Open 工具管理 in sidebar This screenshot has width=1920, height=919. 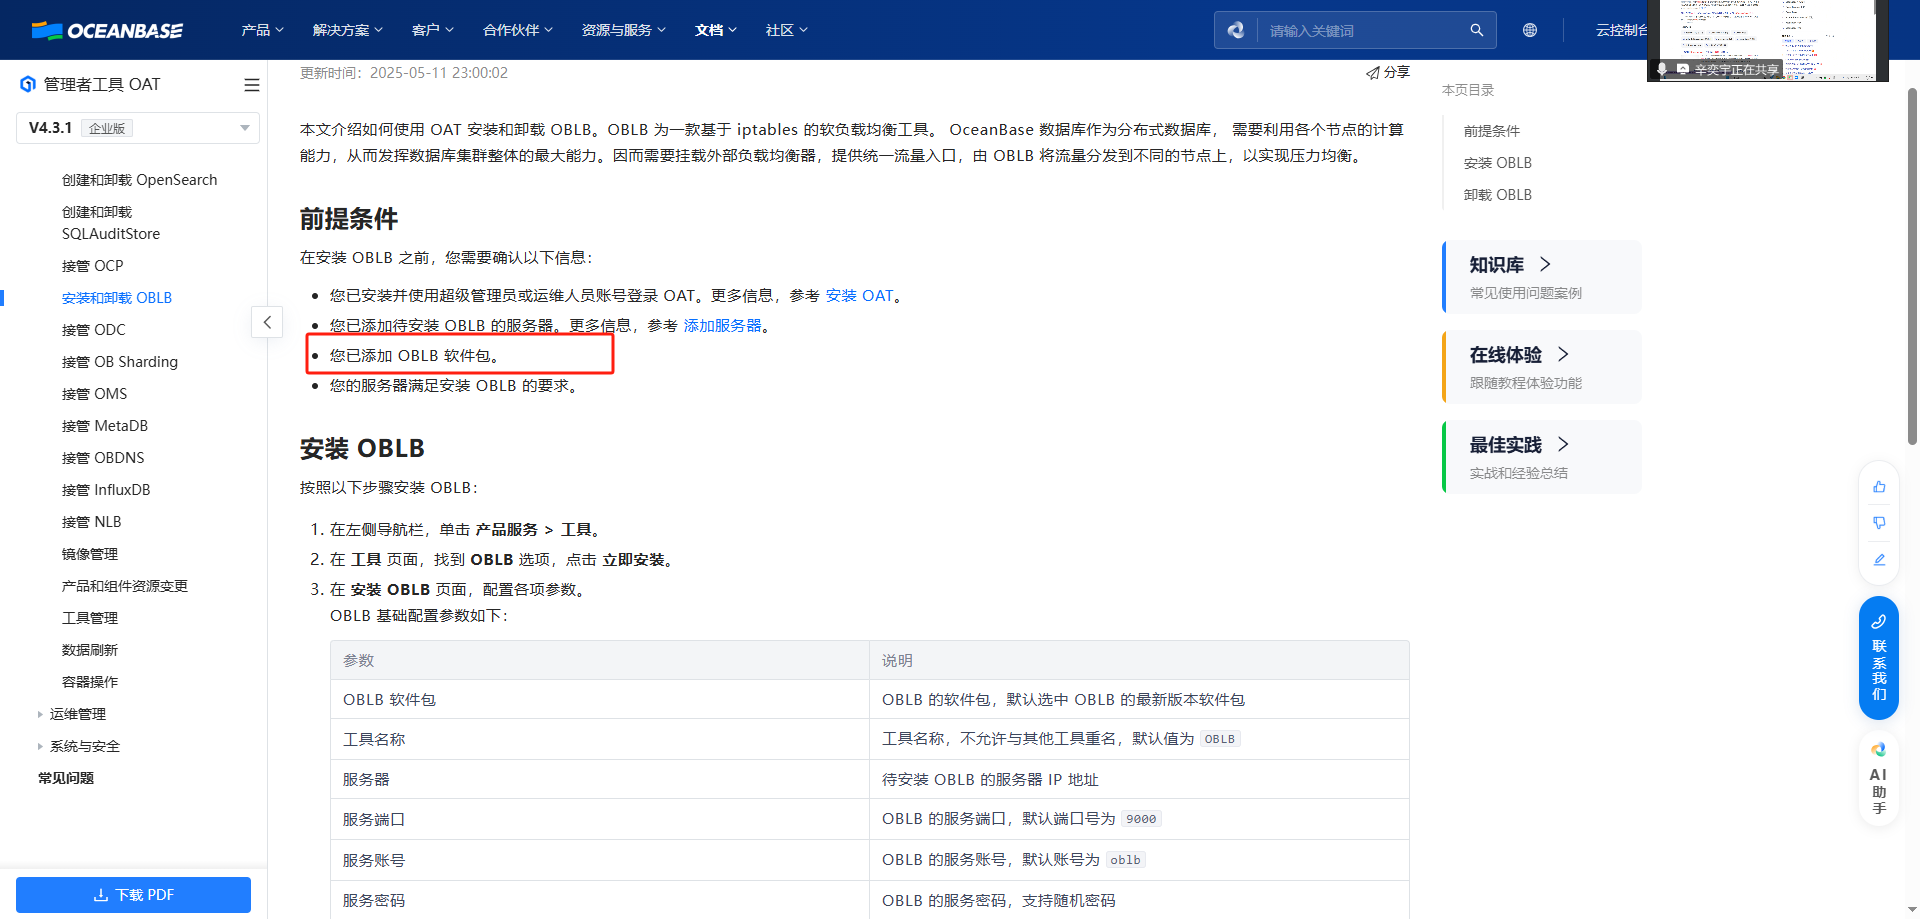coord(89,618)
